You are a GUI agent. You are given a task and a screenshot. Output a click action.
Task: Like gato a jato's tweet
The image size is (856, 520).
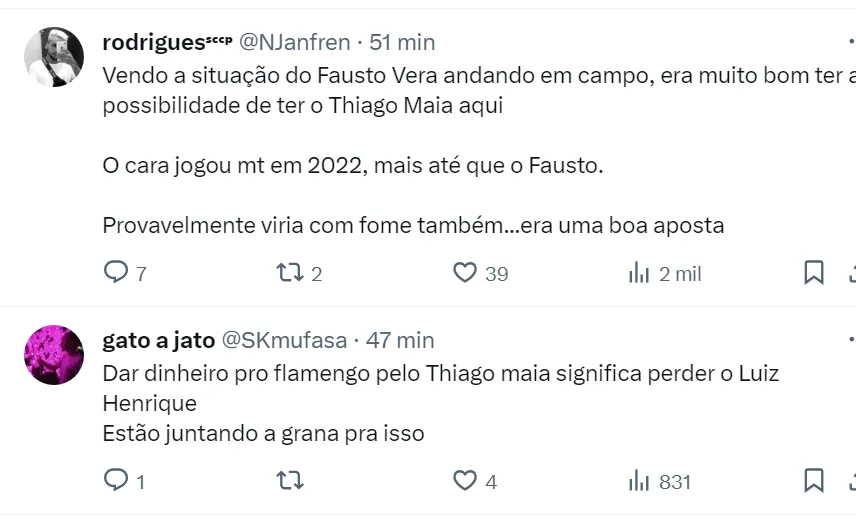pos(465,481)
